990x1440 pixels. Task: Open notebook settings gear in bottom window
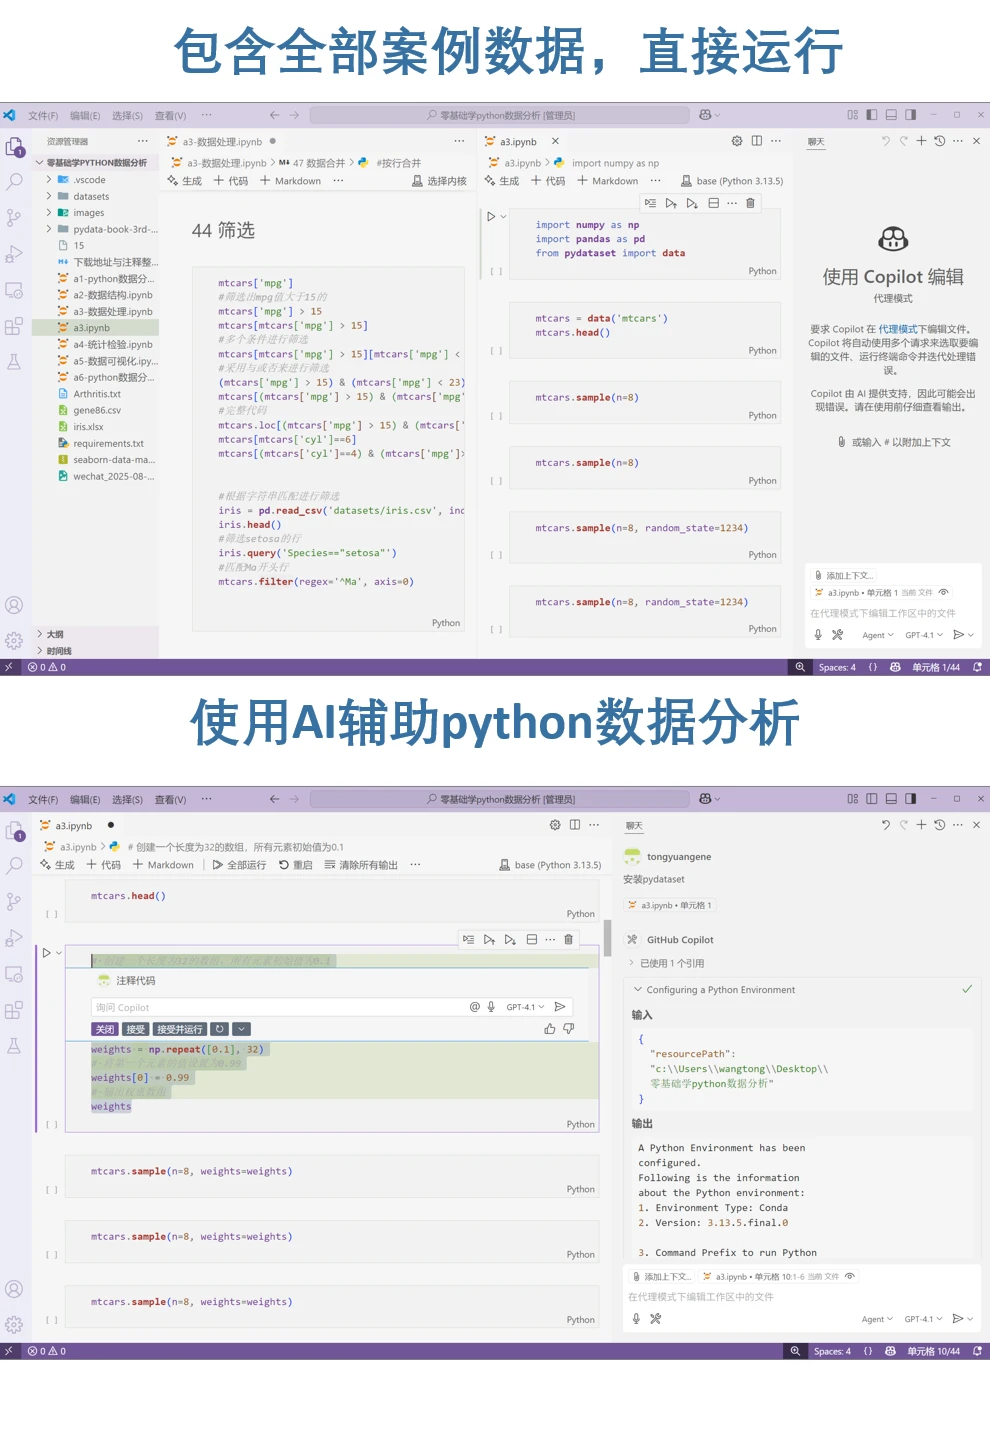pyautogui.click(x=555, y=825)
